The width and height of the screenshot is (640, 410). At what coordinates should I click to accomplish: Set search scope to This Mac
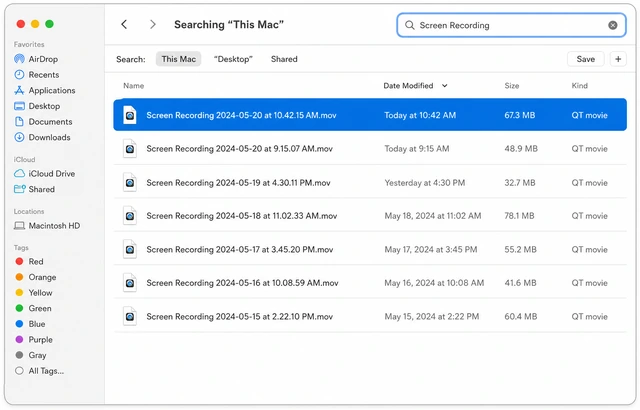point(178,59)
